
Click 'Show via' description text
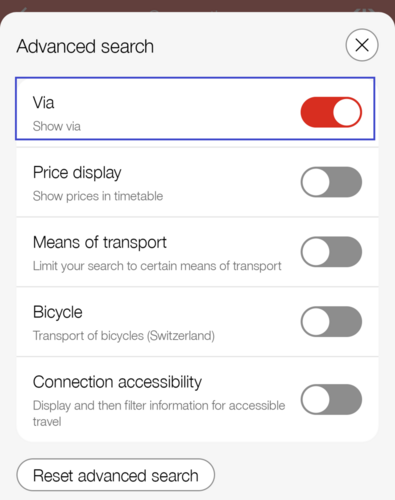(57, 126)
